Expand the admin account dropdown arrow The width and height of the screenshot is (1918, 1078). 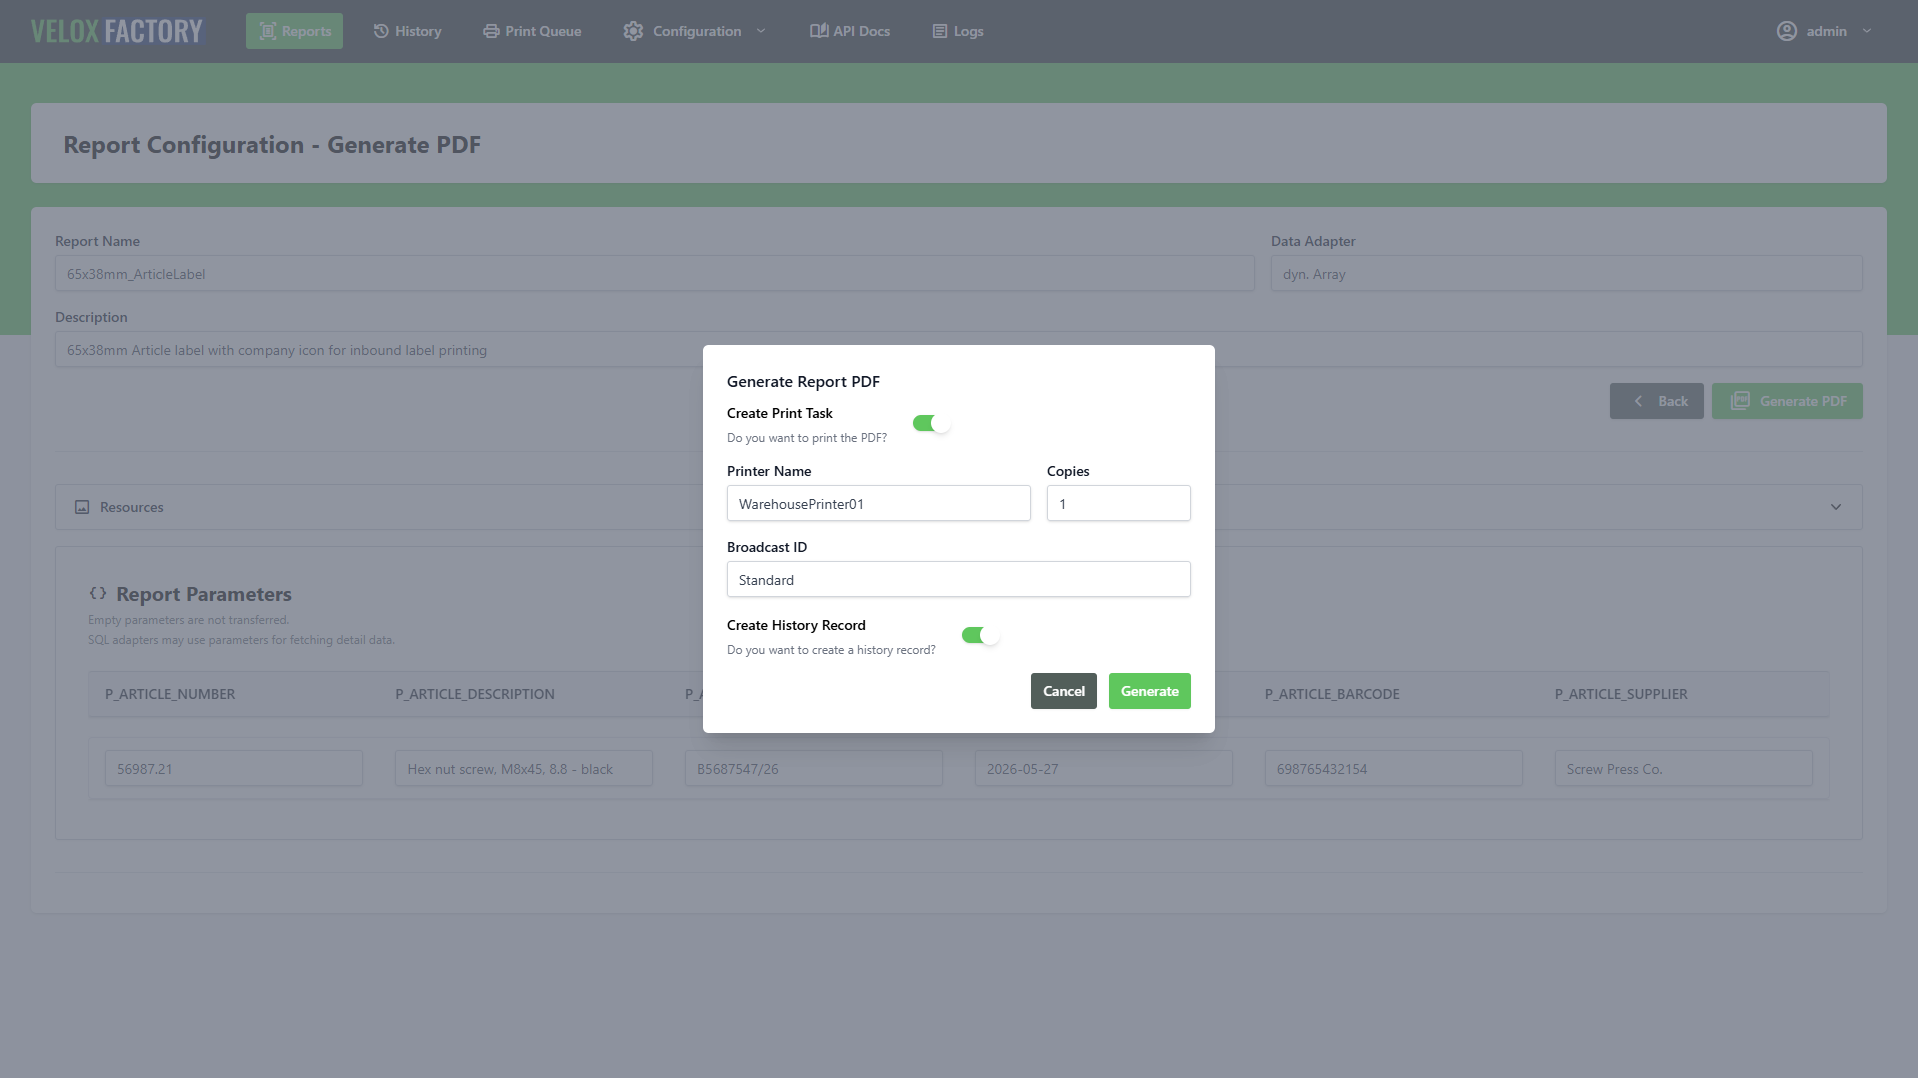click(1867, 31)
